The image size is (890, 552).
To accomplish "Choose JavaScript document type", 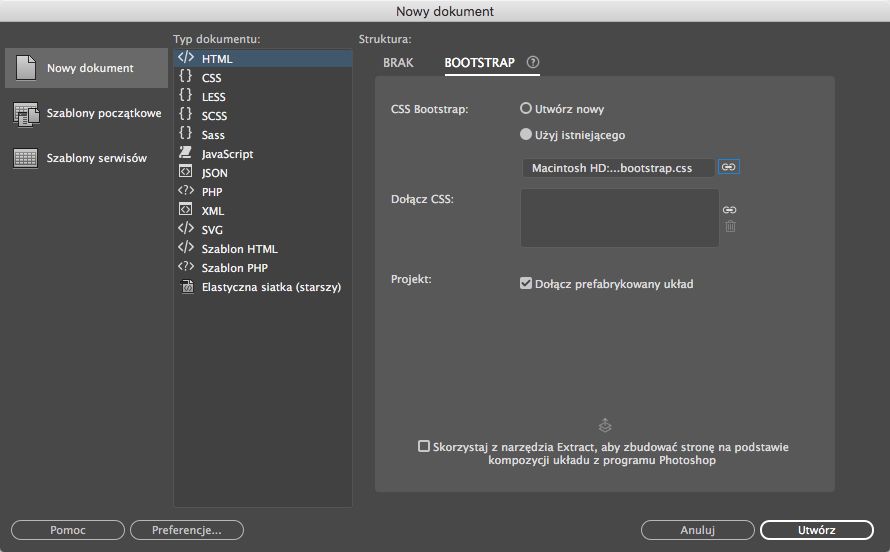I will tap(263, 154).
